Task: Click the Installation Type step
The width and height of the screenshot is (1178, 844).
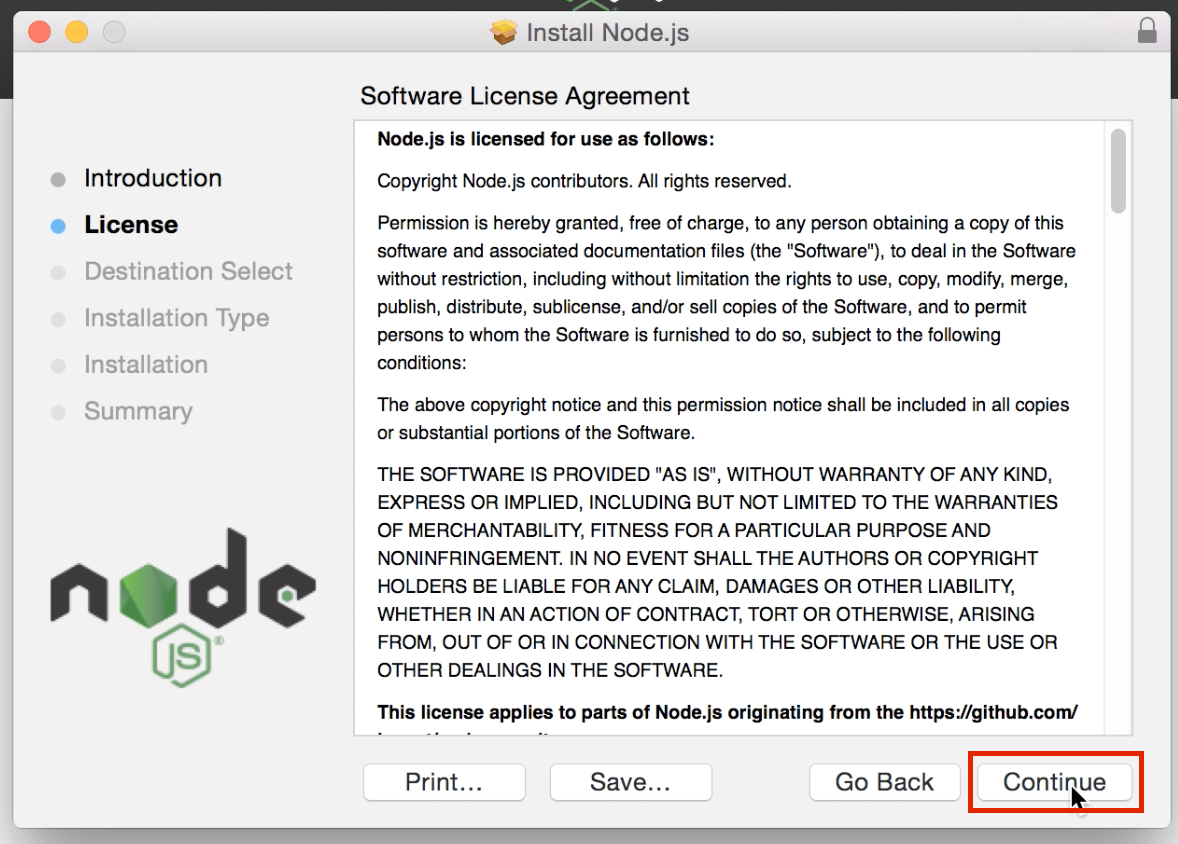Action: tap(176, 318)
